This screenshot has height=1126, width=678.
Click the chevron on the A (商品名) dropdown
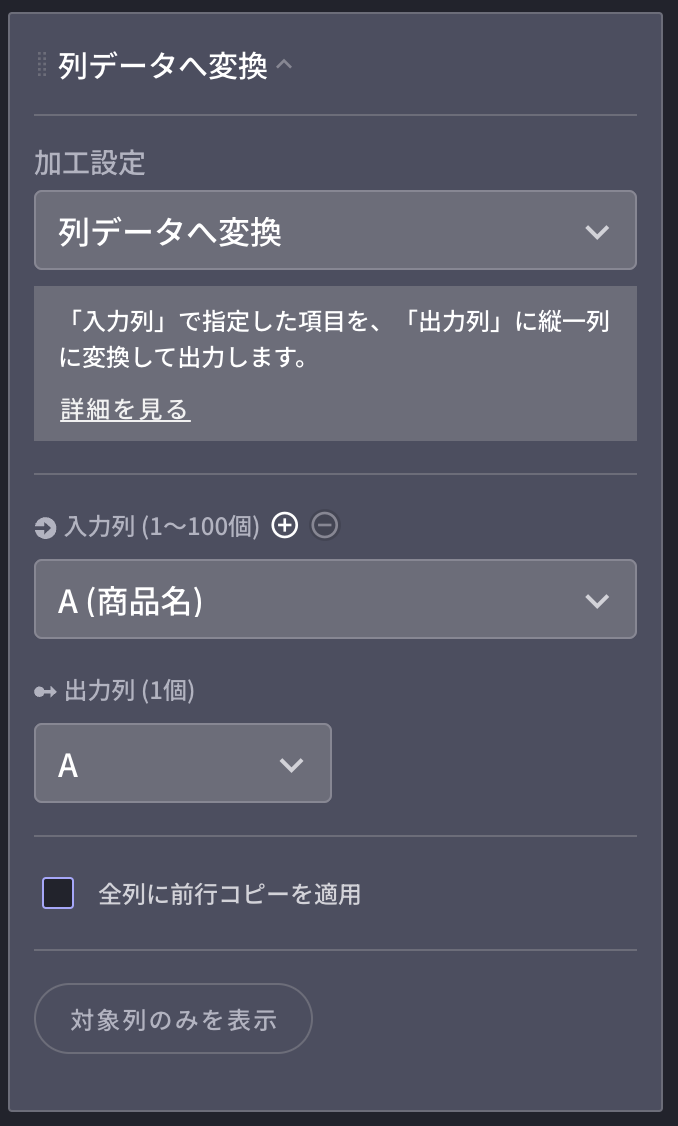tap(597, 599)
